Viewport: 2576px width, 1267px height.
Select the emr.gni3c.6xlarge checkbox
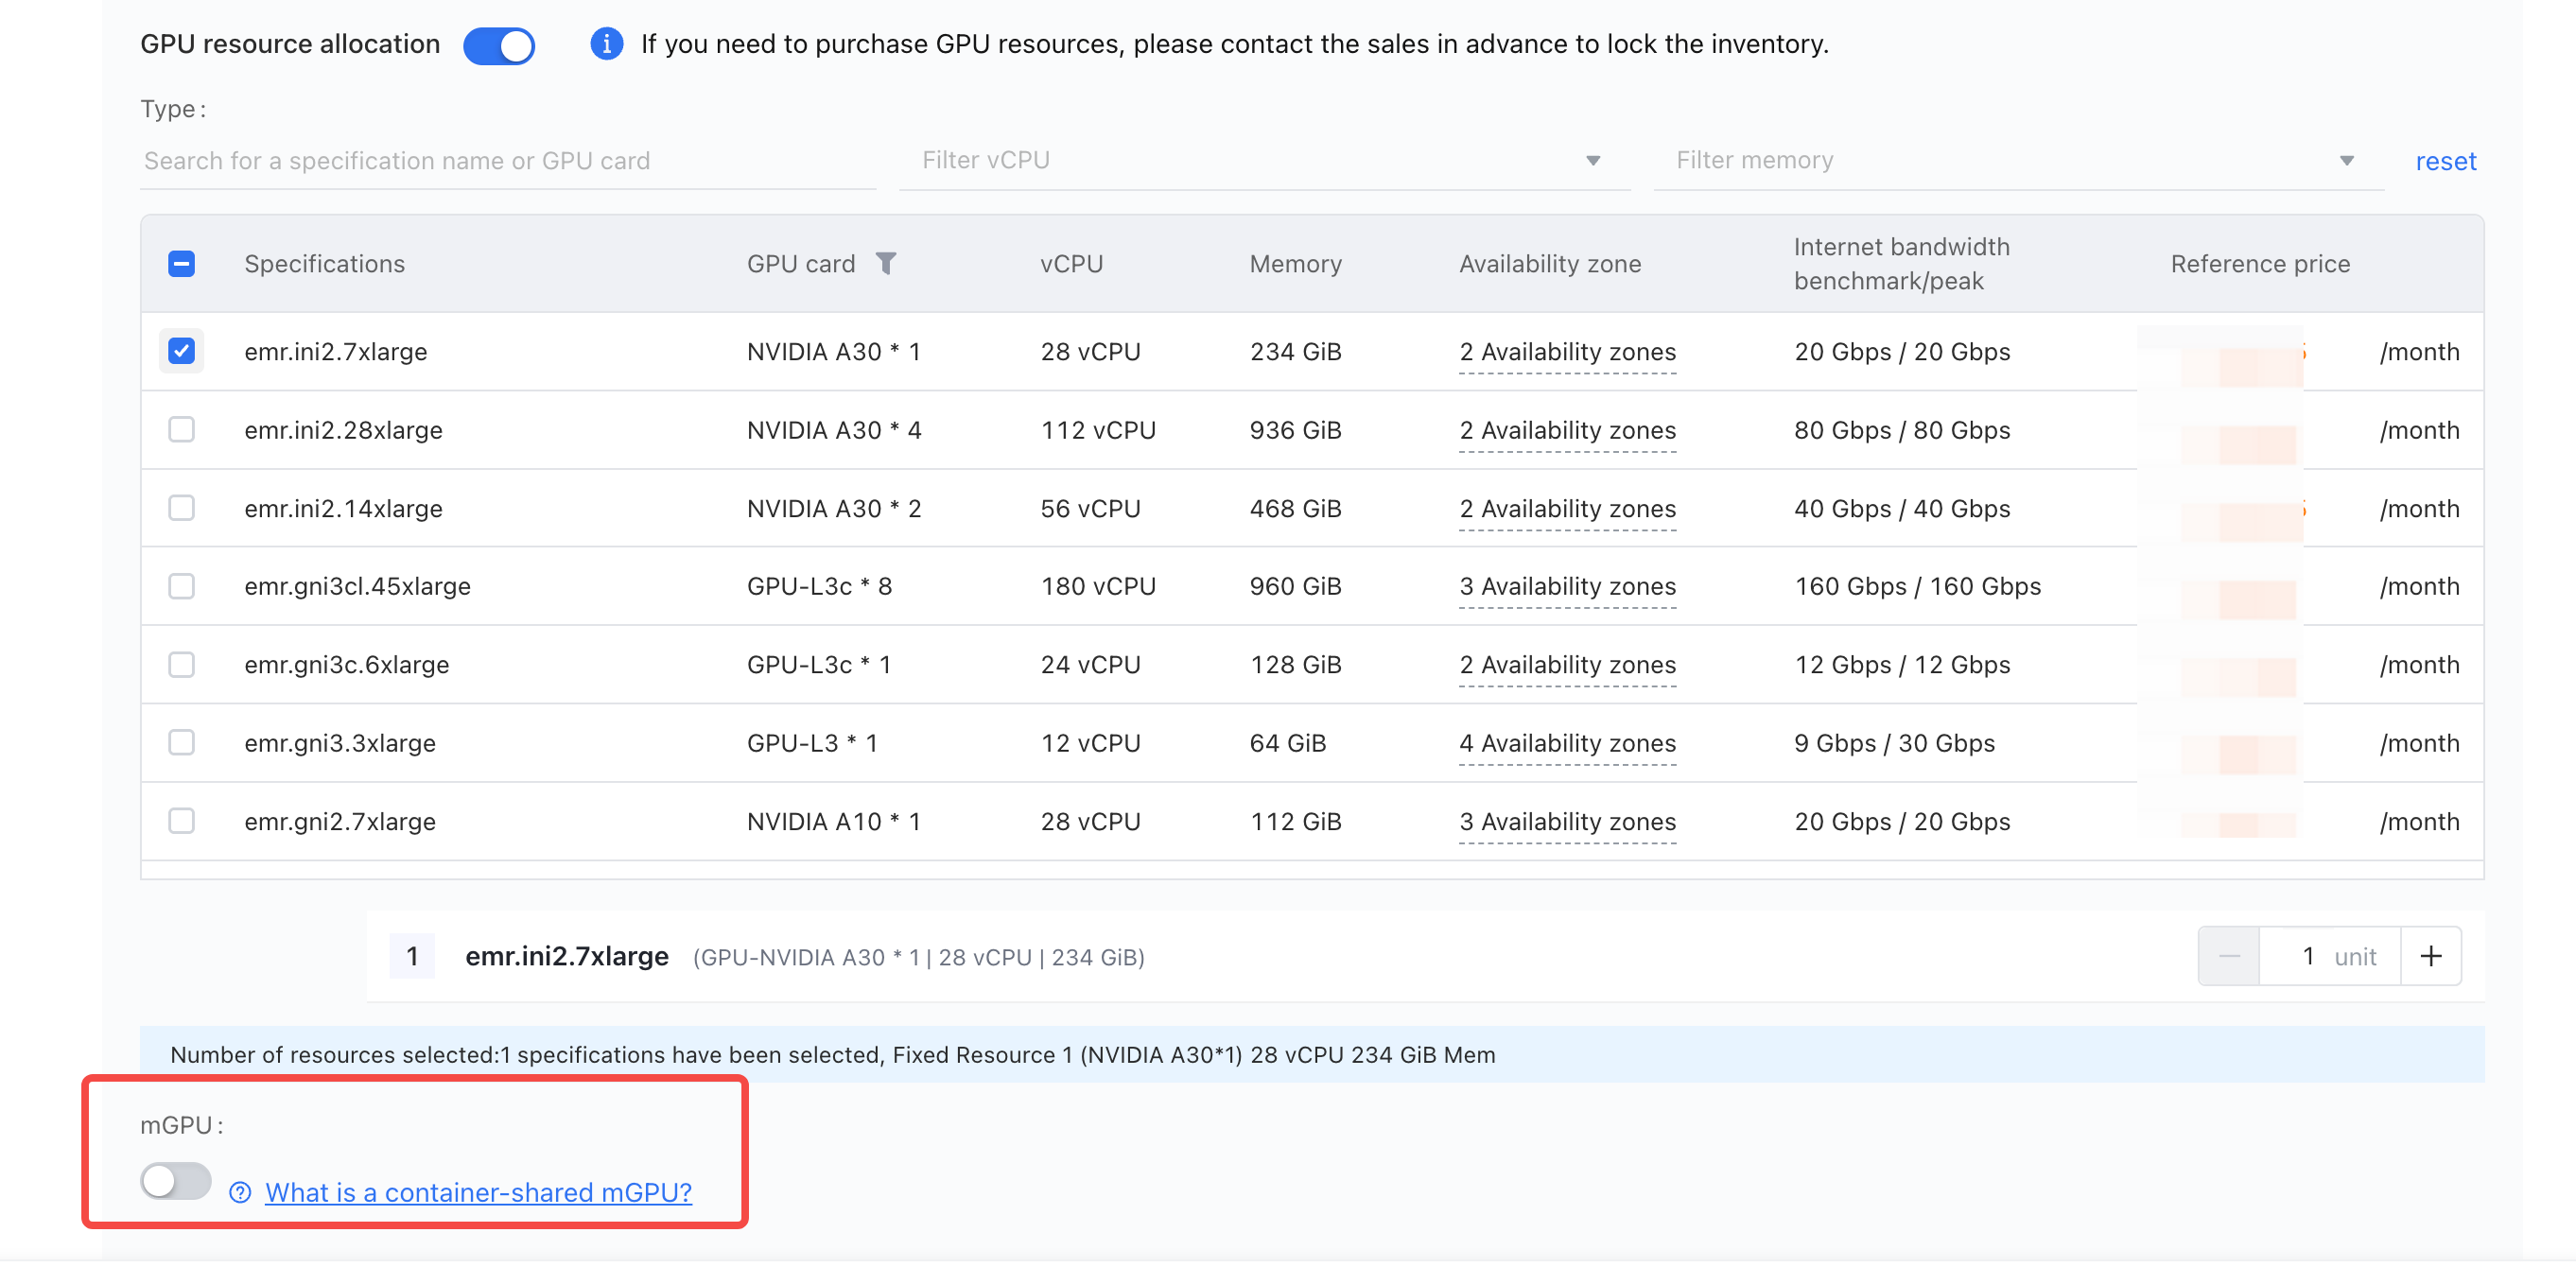pyautogui.click(x=181, y=664)
